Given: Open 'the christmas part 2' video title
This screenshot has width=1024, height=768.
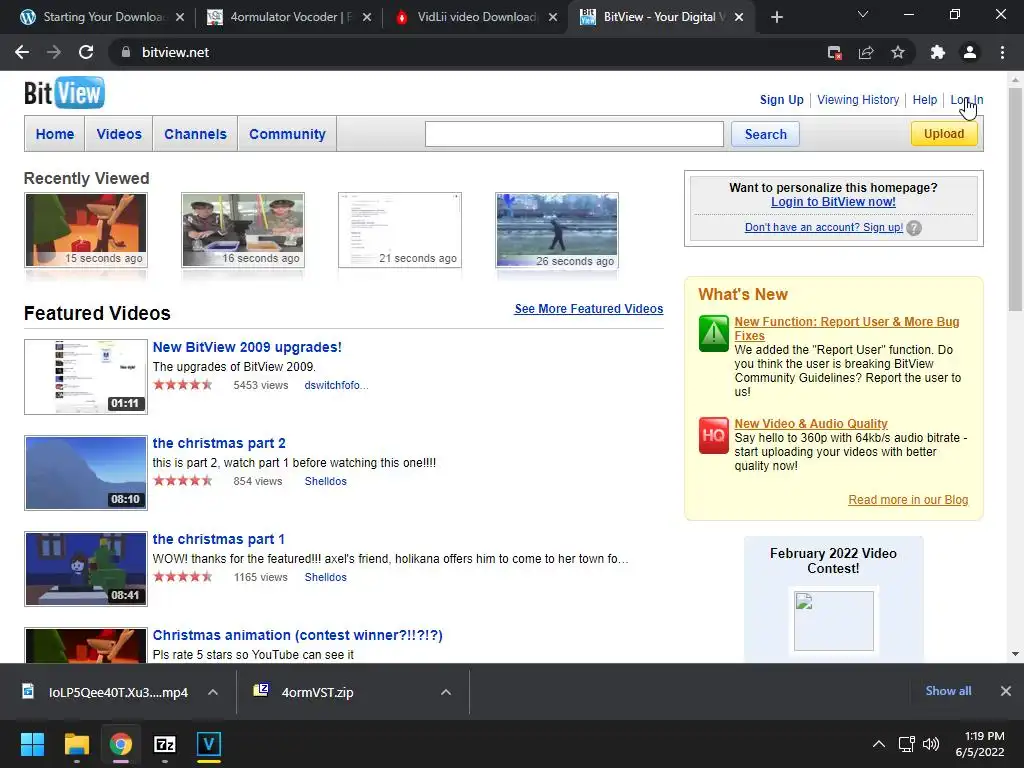Looking at the screenshot, I should point(219,443).
